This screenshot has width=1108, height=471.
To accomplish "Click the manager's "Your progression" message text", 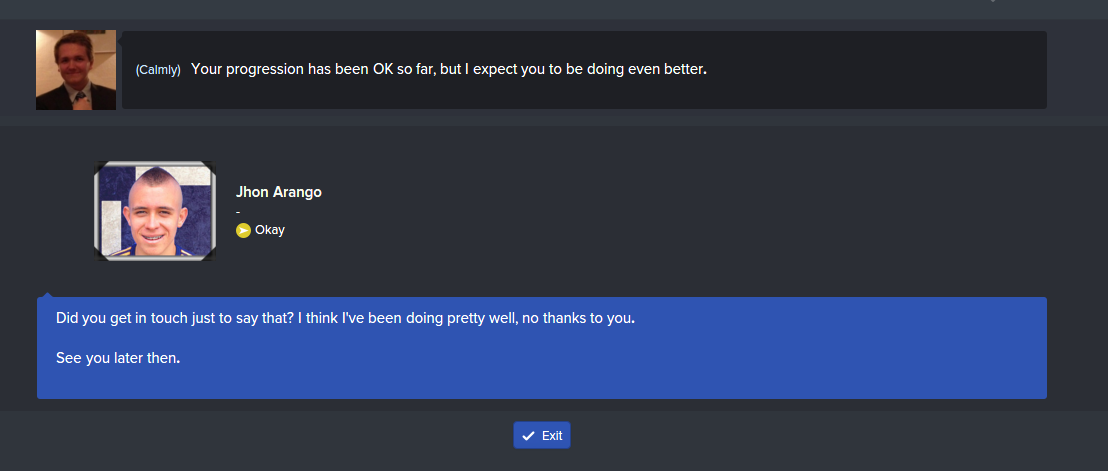I will click(x=448, y=69).
